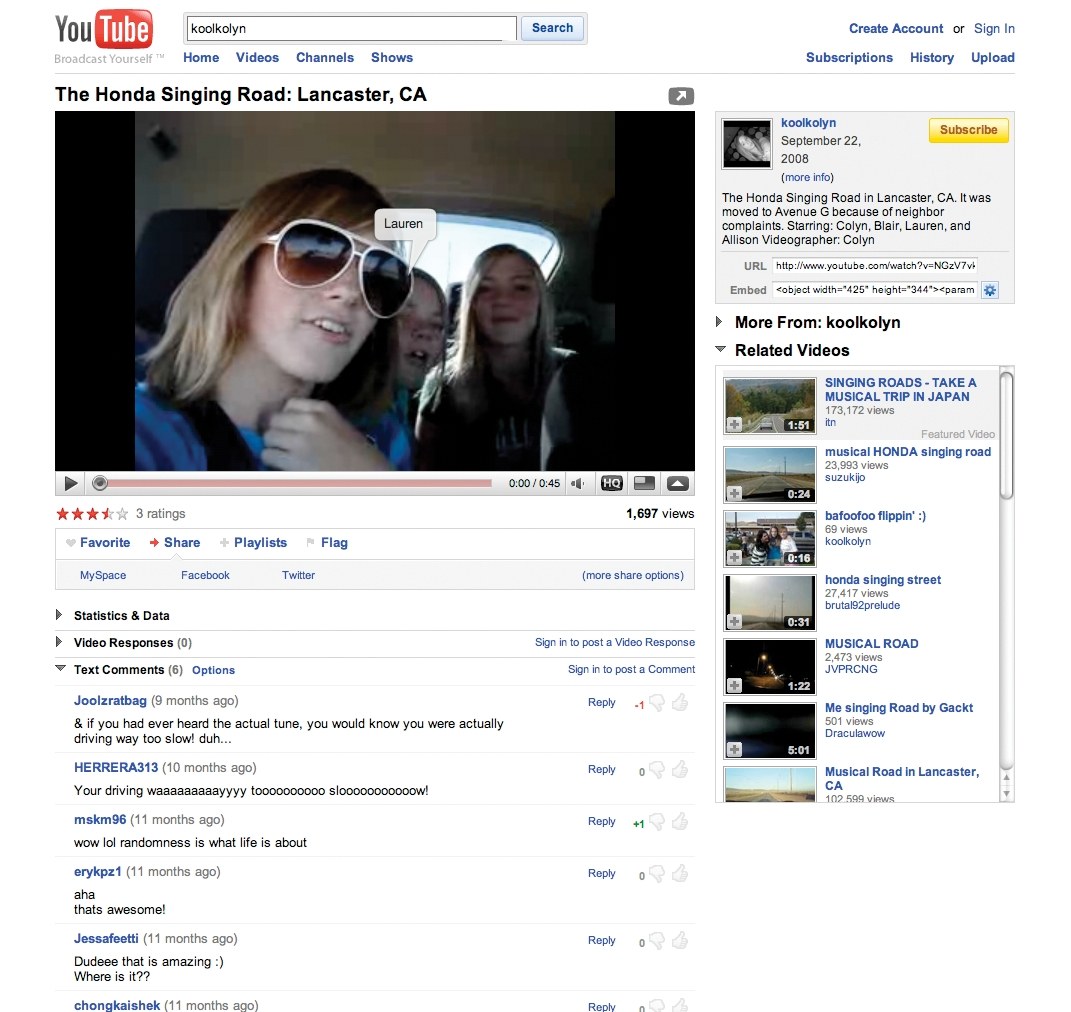The image size is (1071, 1012).
Task: Select the Embed code field
Action: pyautogui.click(x=875, y=290)
